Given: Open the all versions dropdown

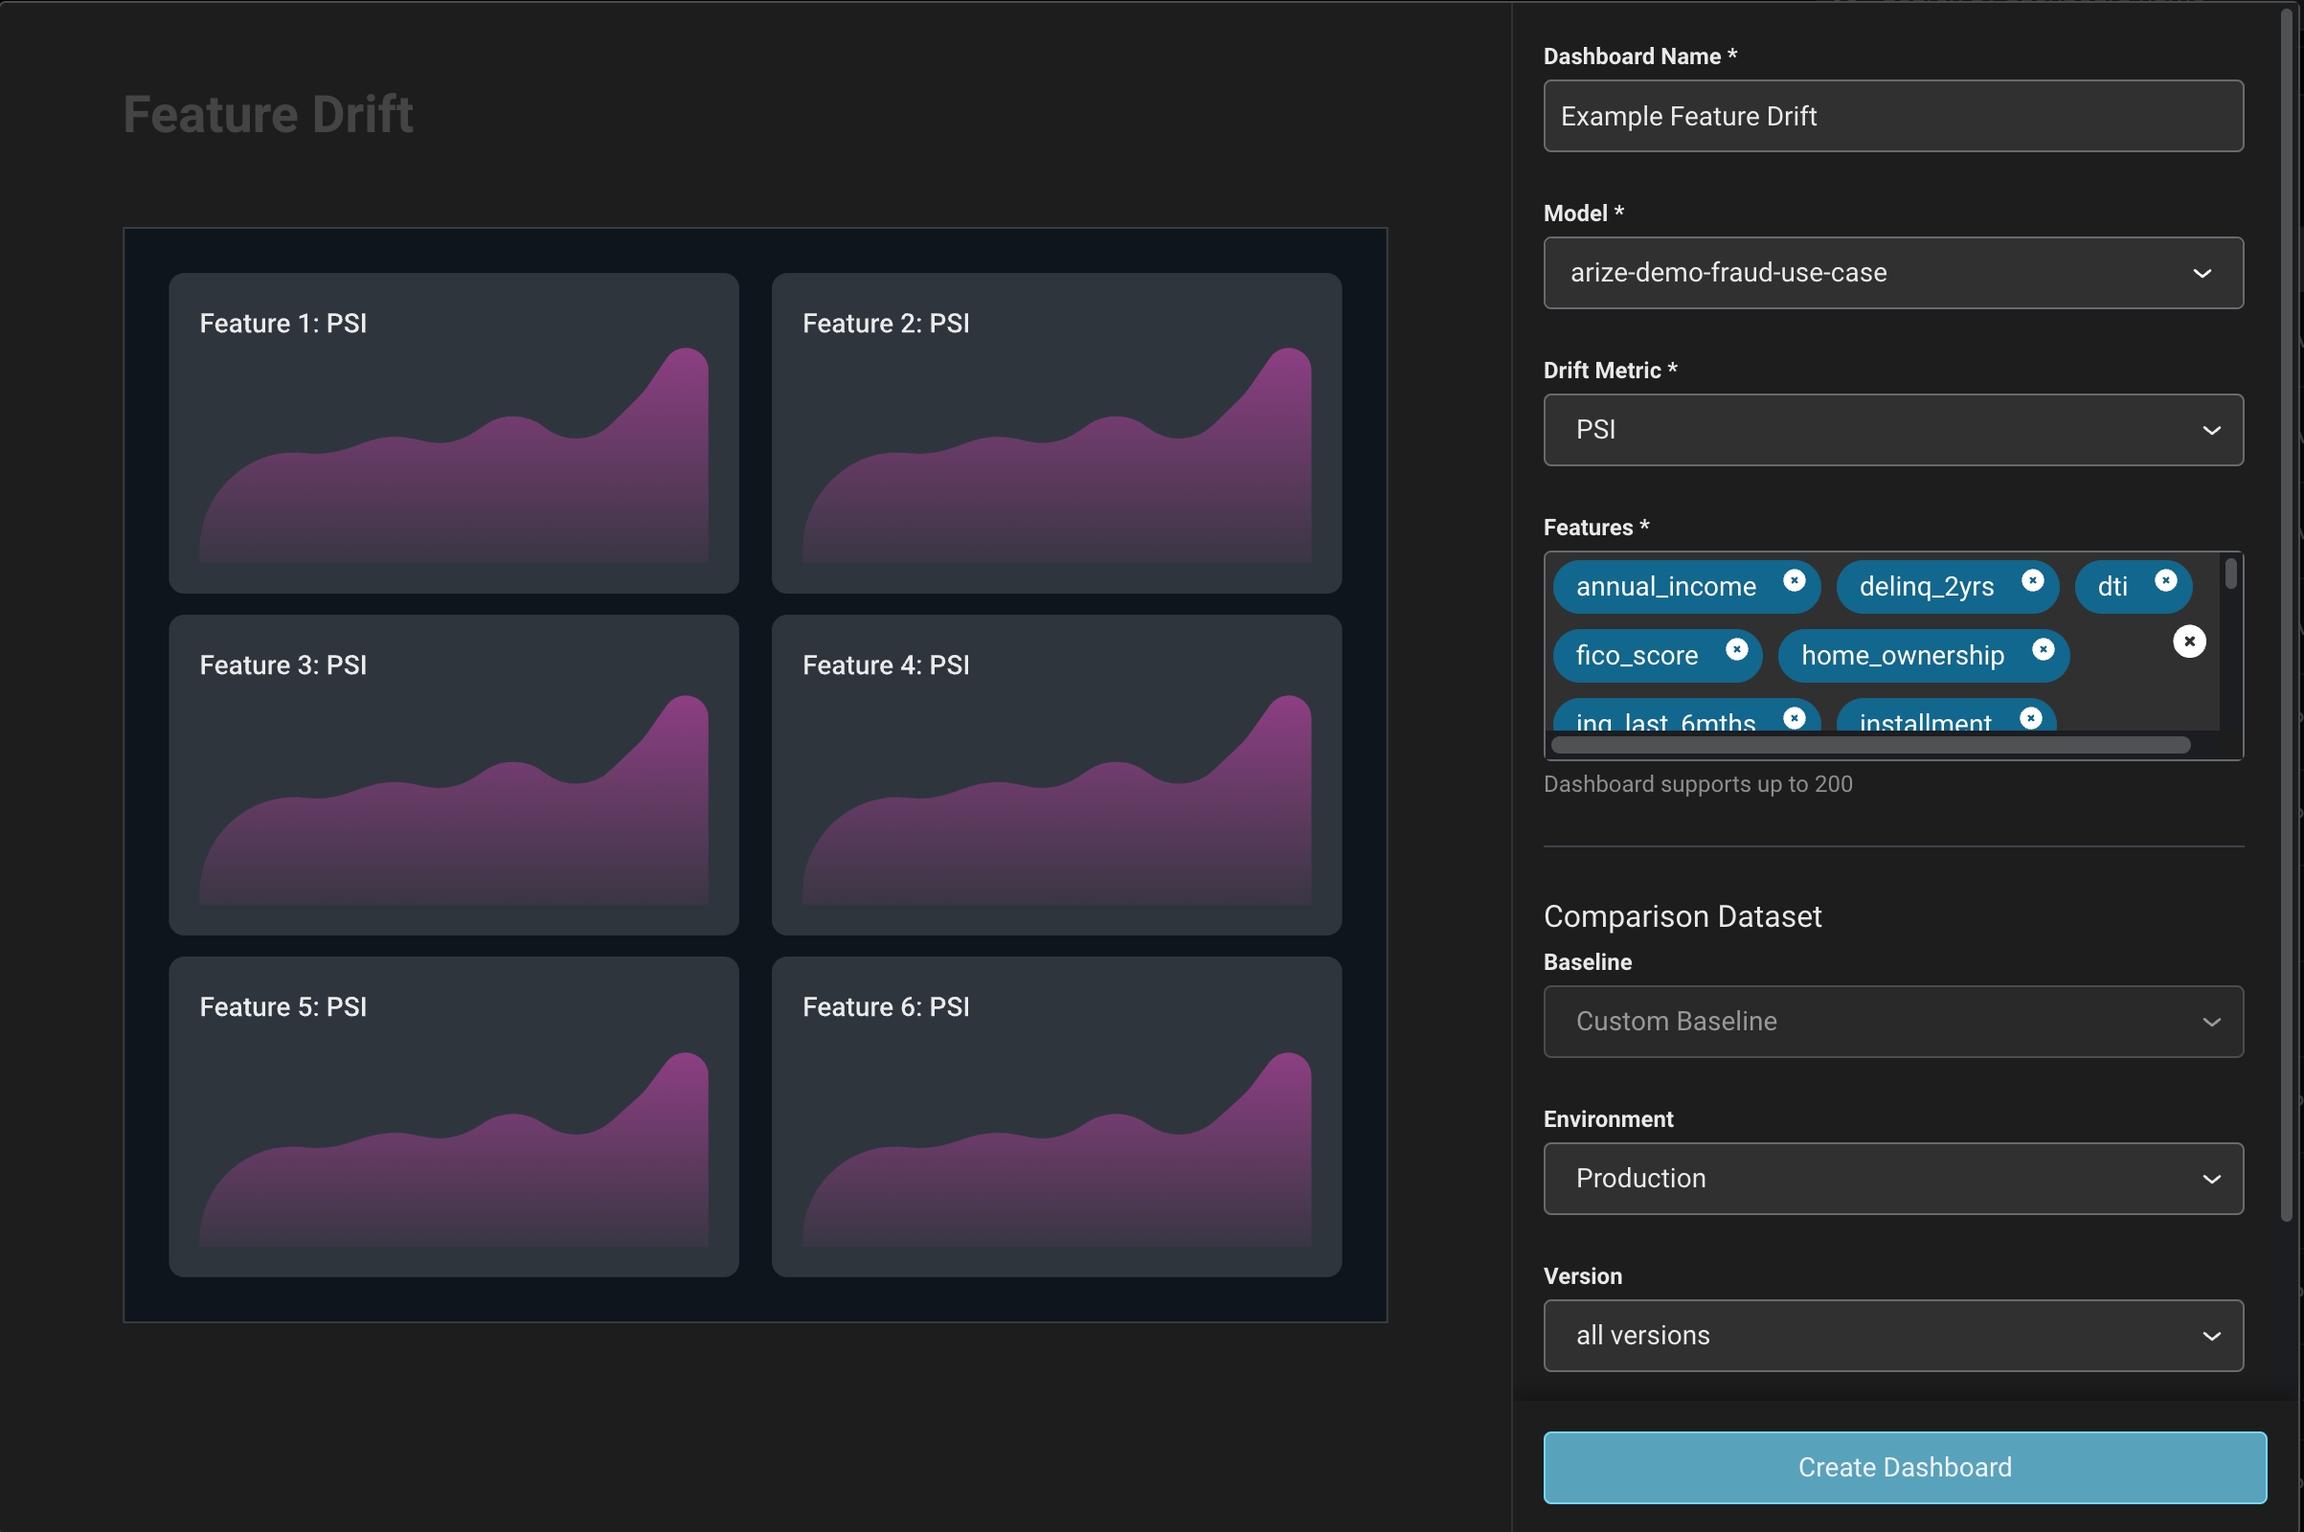Looking at the screenshot, I should (1892, 1336).
